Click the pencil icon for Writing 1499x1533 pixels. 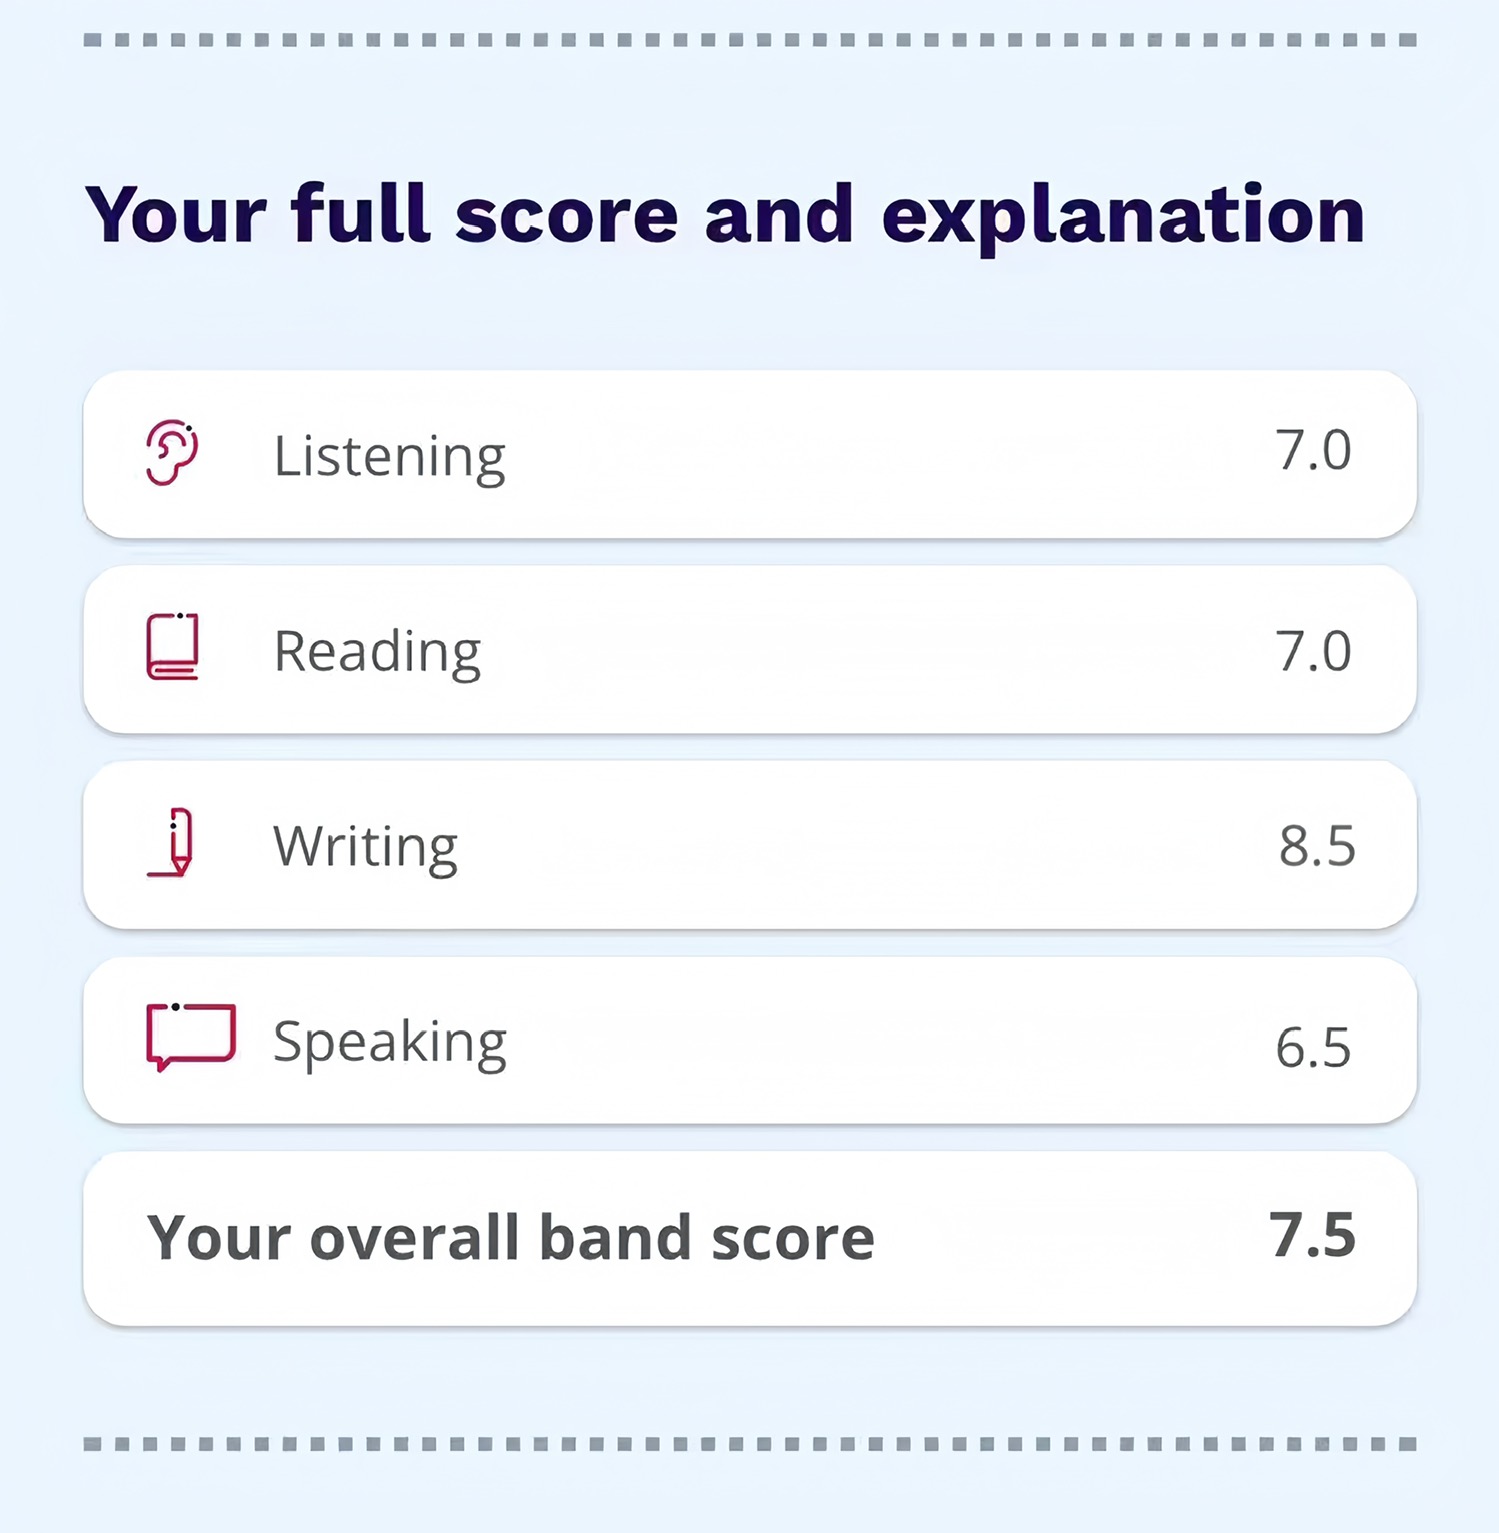pyautogui.click(x=170, y=842)
